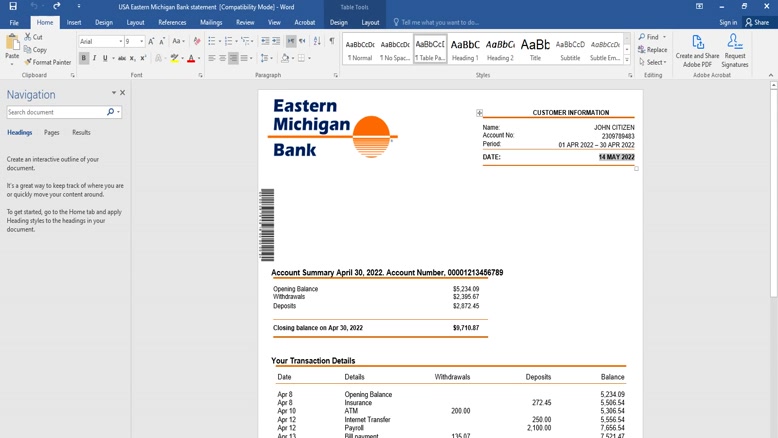Toggle Bold formatting

tap(84, 58)
